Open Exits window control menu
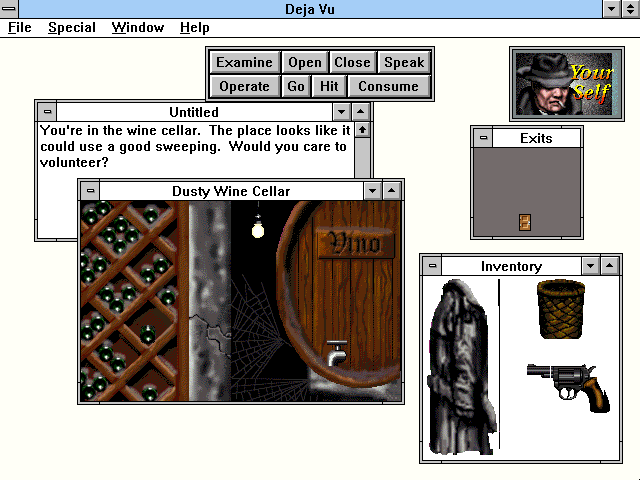 coord(483,138)
